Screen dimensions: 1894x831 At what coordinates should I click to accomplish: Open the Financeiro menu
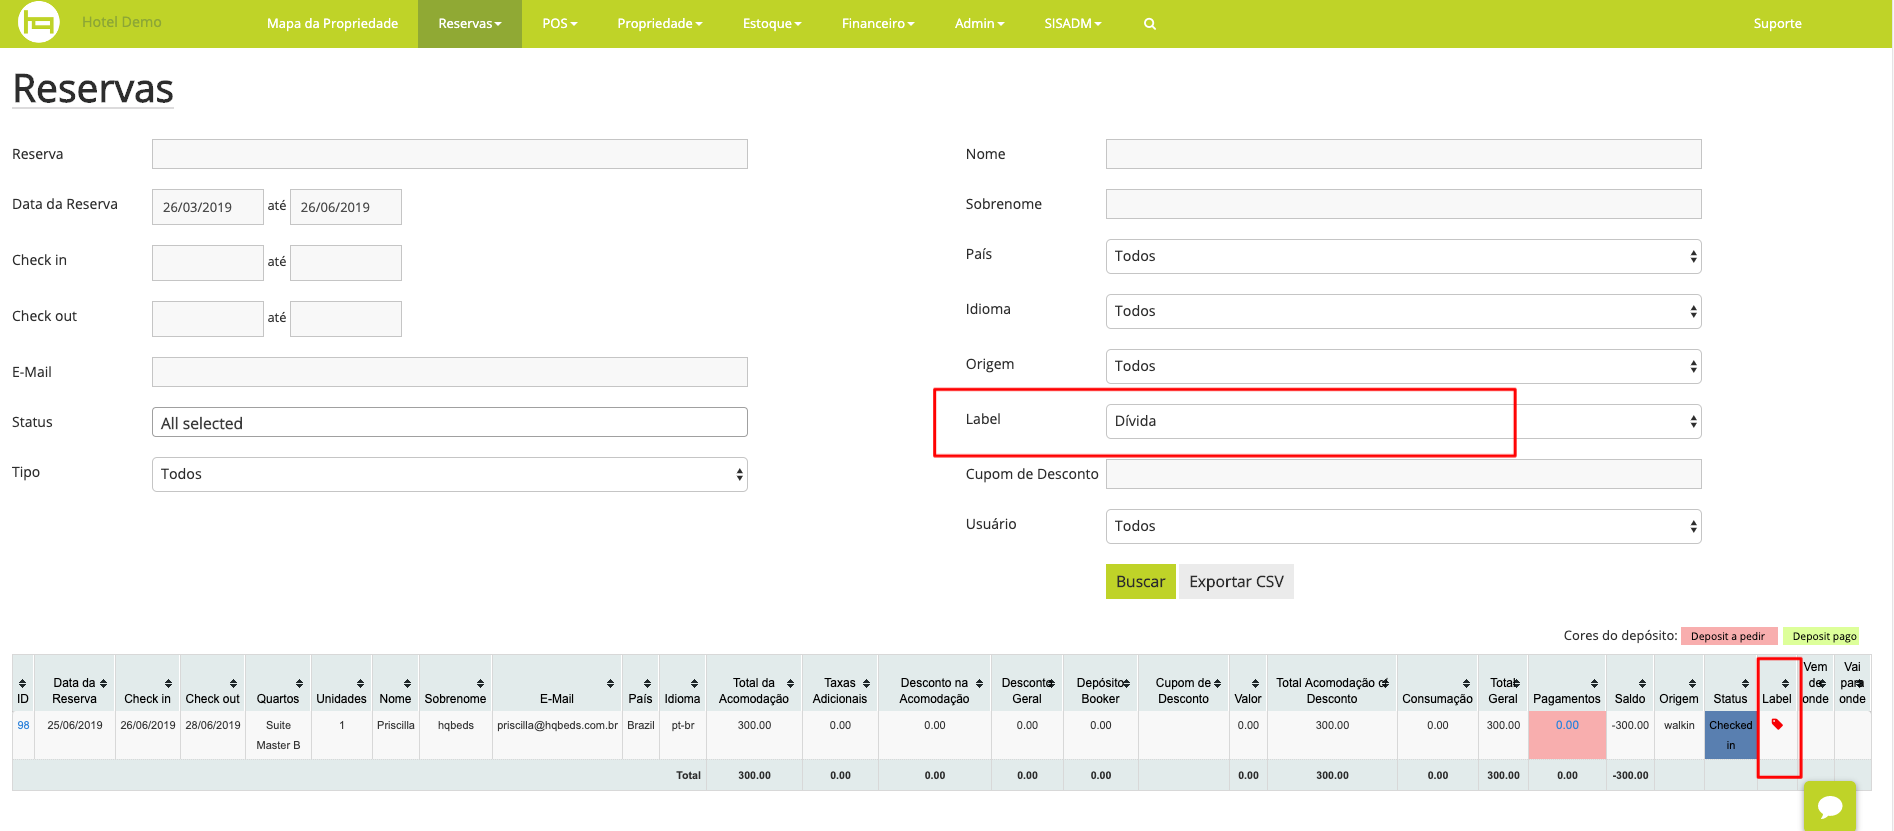click(877, 24)
